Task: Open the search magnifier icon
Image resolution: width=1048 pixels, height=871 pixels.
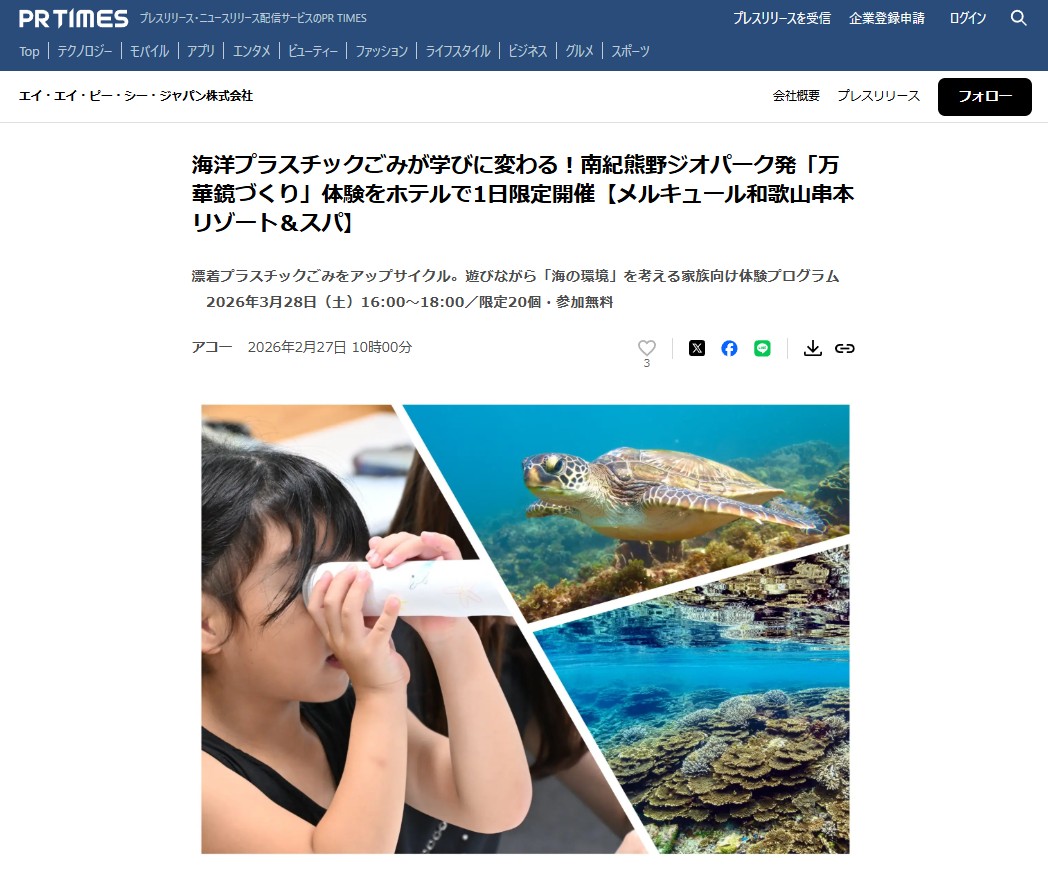Action: pyautogui.click(x=1018, y=18)
